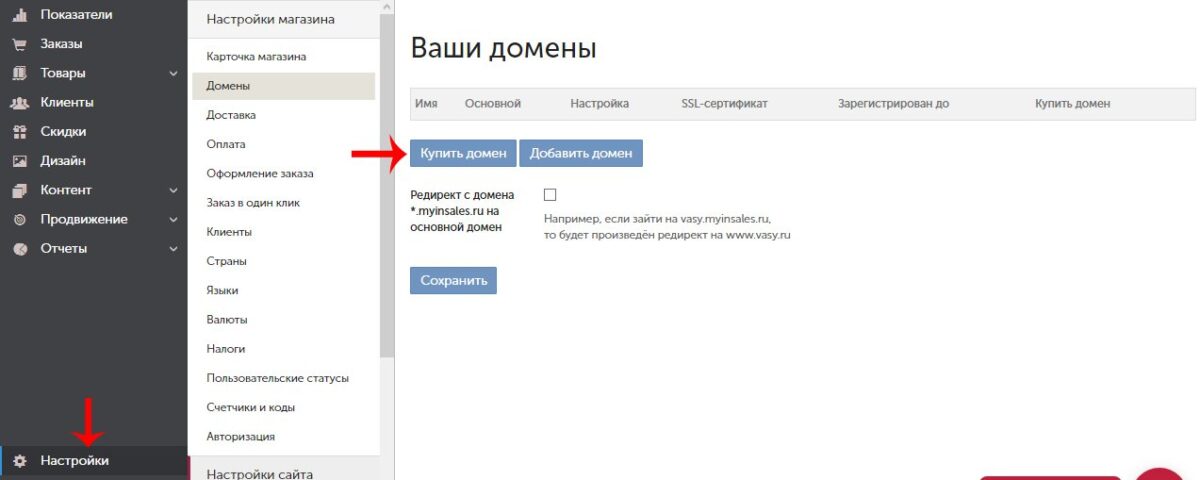The height and width of the screenshot is (480, 1200).
Task: Click the Настройки сайта section header
Action: tap(259, 474)
